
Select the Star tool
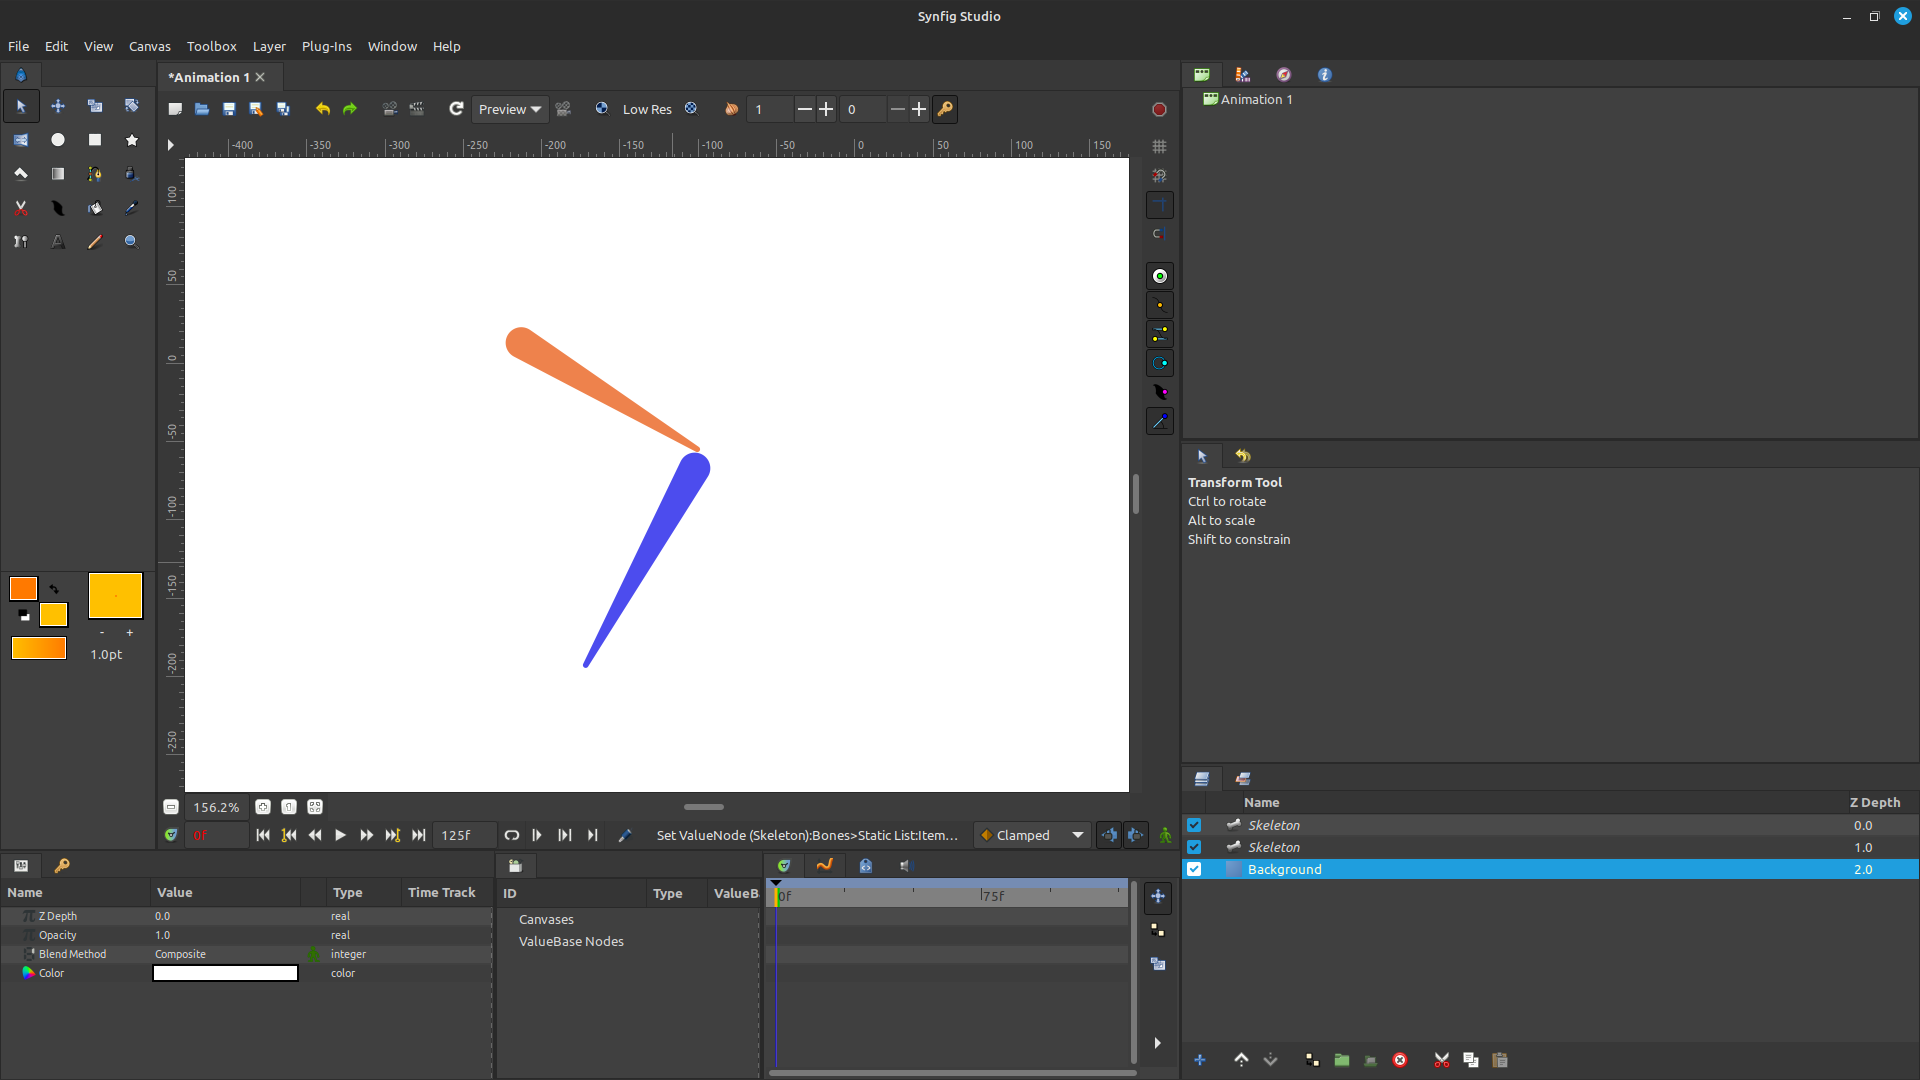pyautogui.click(x=131, y=140)
